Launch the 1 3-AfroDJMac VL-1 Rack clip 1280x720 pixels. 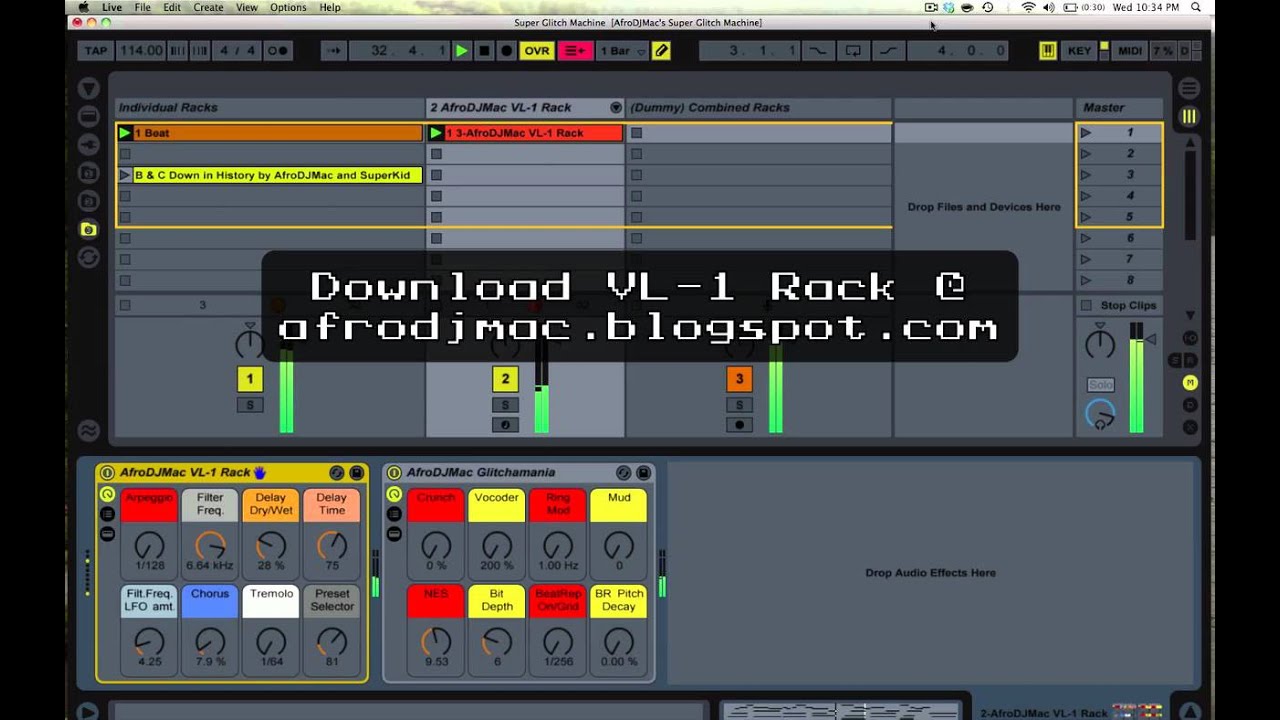click(436, 133)
